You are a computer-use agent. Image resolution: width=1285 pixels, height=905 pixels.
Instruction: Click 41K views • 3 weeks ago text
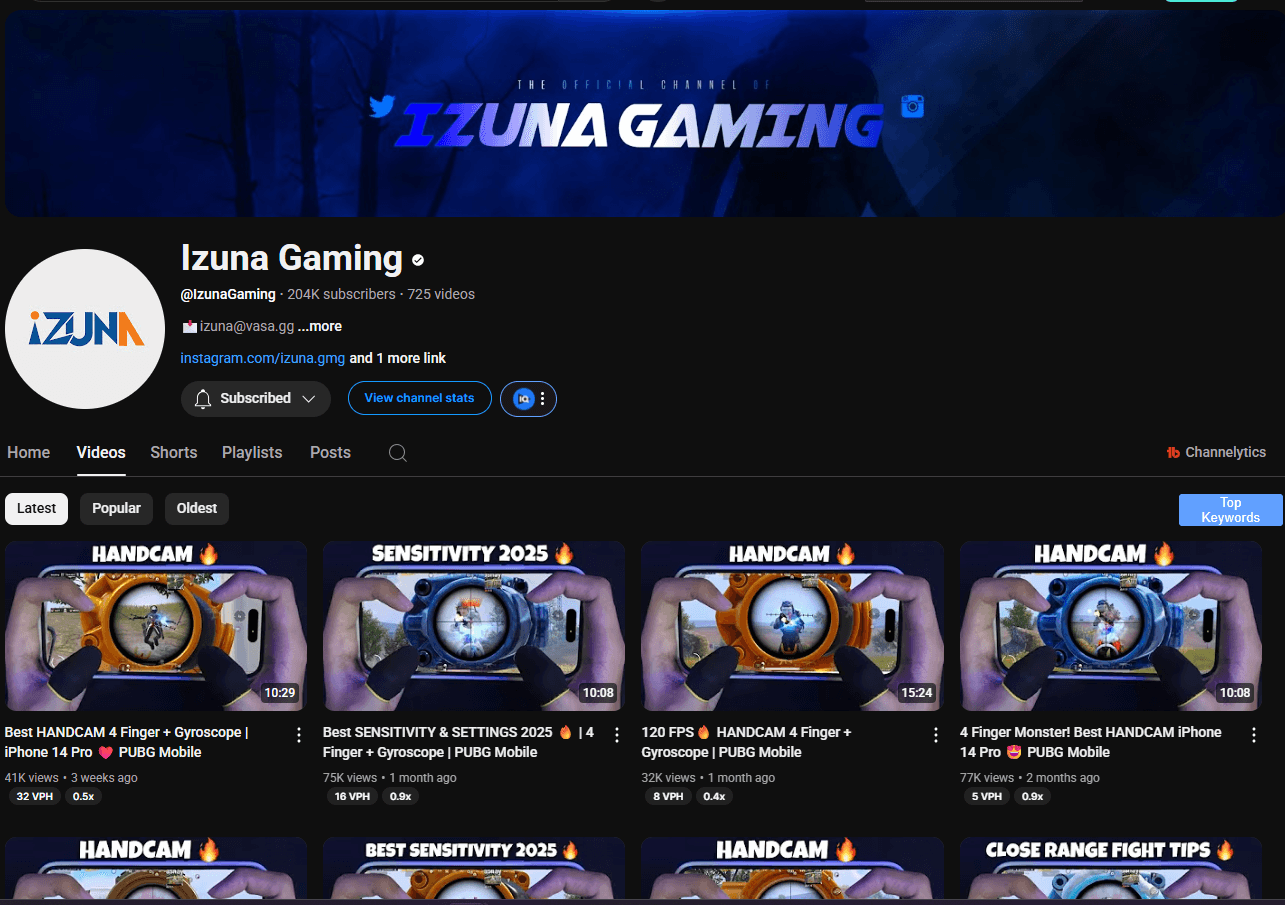(x=72, y=777)
